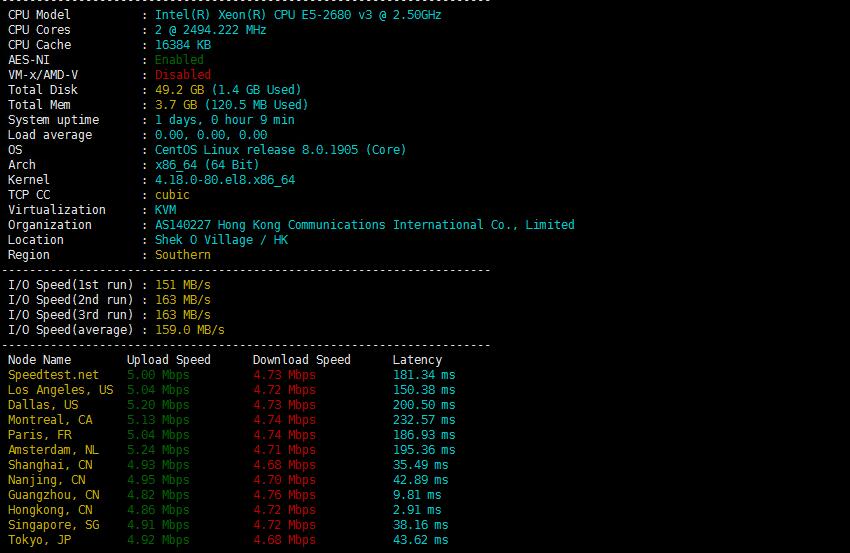Screen dimensions: 850x553
Task: Click the 'Download Speed' column header
Action: [302, 360]
